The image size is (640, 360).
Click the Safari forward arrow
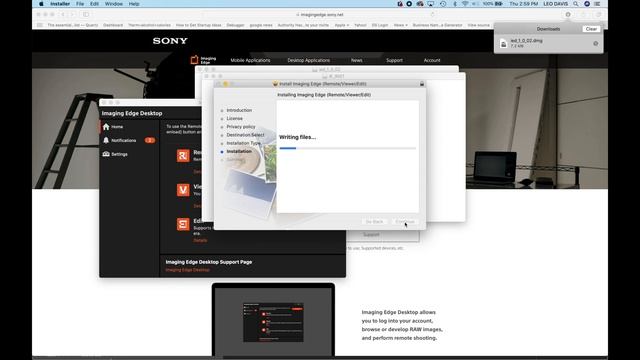click(73, 14)
